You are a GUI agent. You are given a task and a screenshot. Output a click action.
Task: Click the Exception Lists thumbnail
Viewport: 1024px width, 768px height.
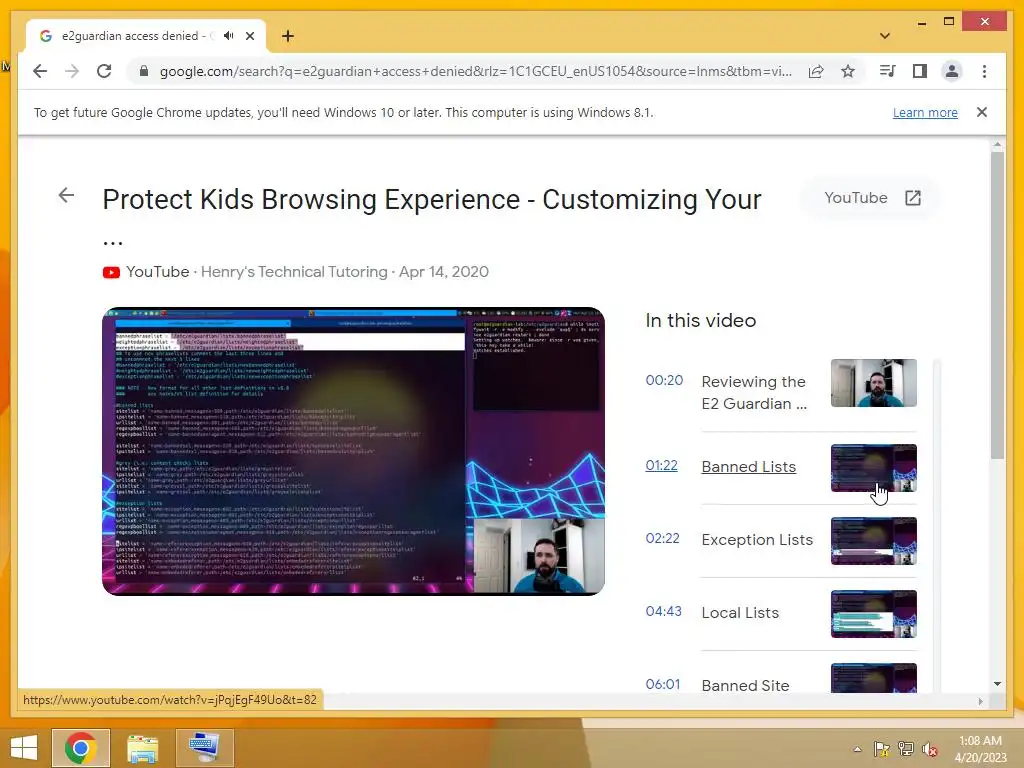click(x=874, y=541)
